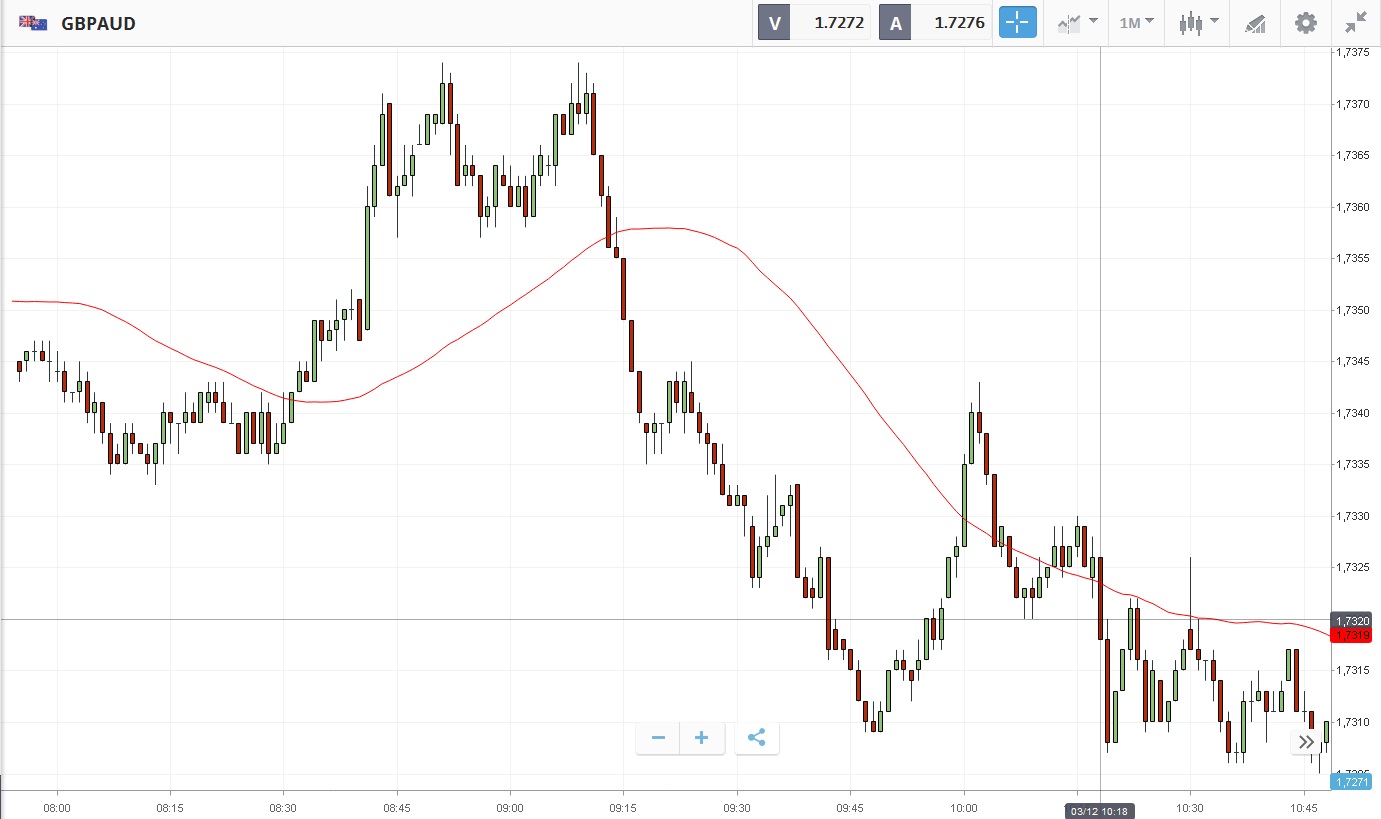Image resolution: width=1381 pixels, height=819 pixels.
Task: Share the chart
Action: point(757,738)
